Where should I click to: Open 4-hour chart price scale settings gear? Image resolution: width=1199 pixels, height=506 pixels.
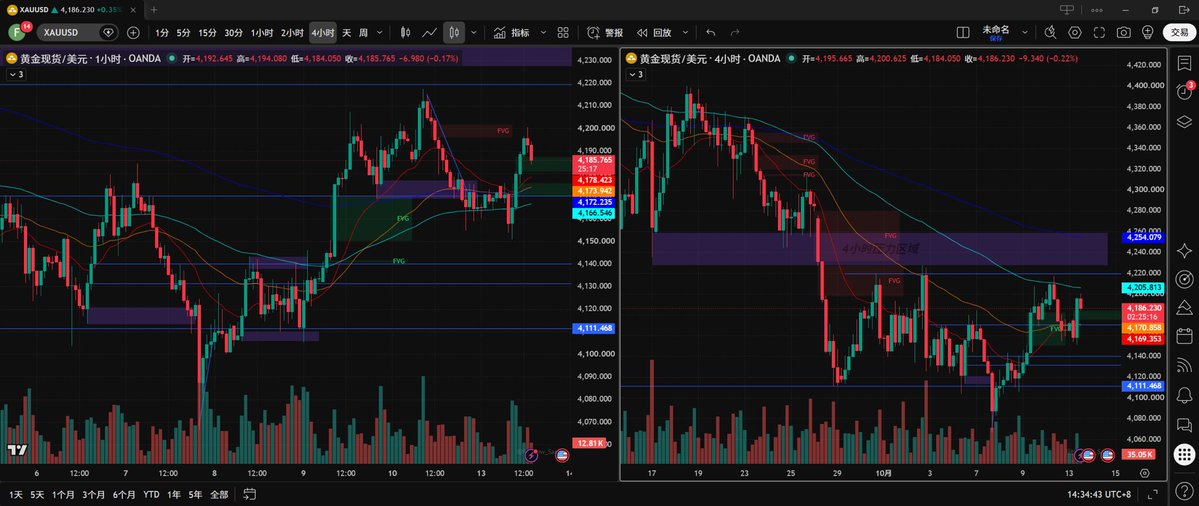pyautogui.click(x=1144, y=473)
